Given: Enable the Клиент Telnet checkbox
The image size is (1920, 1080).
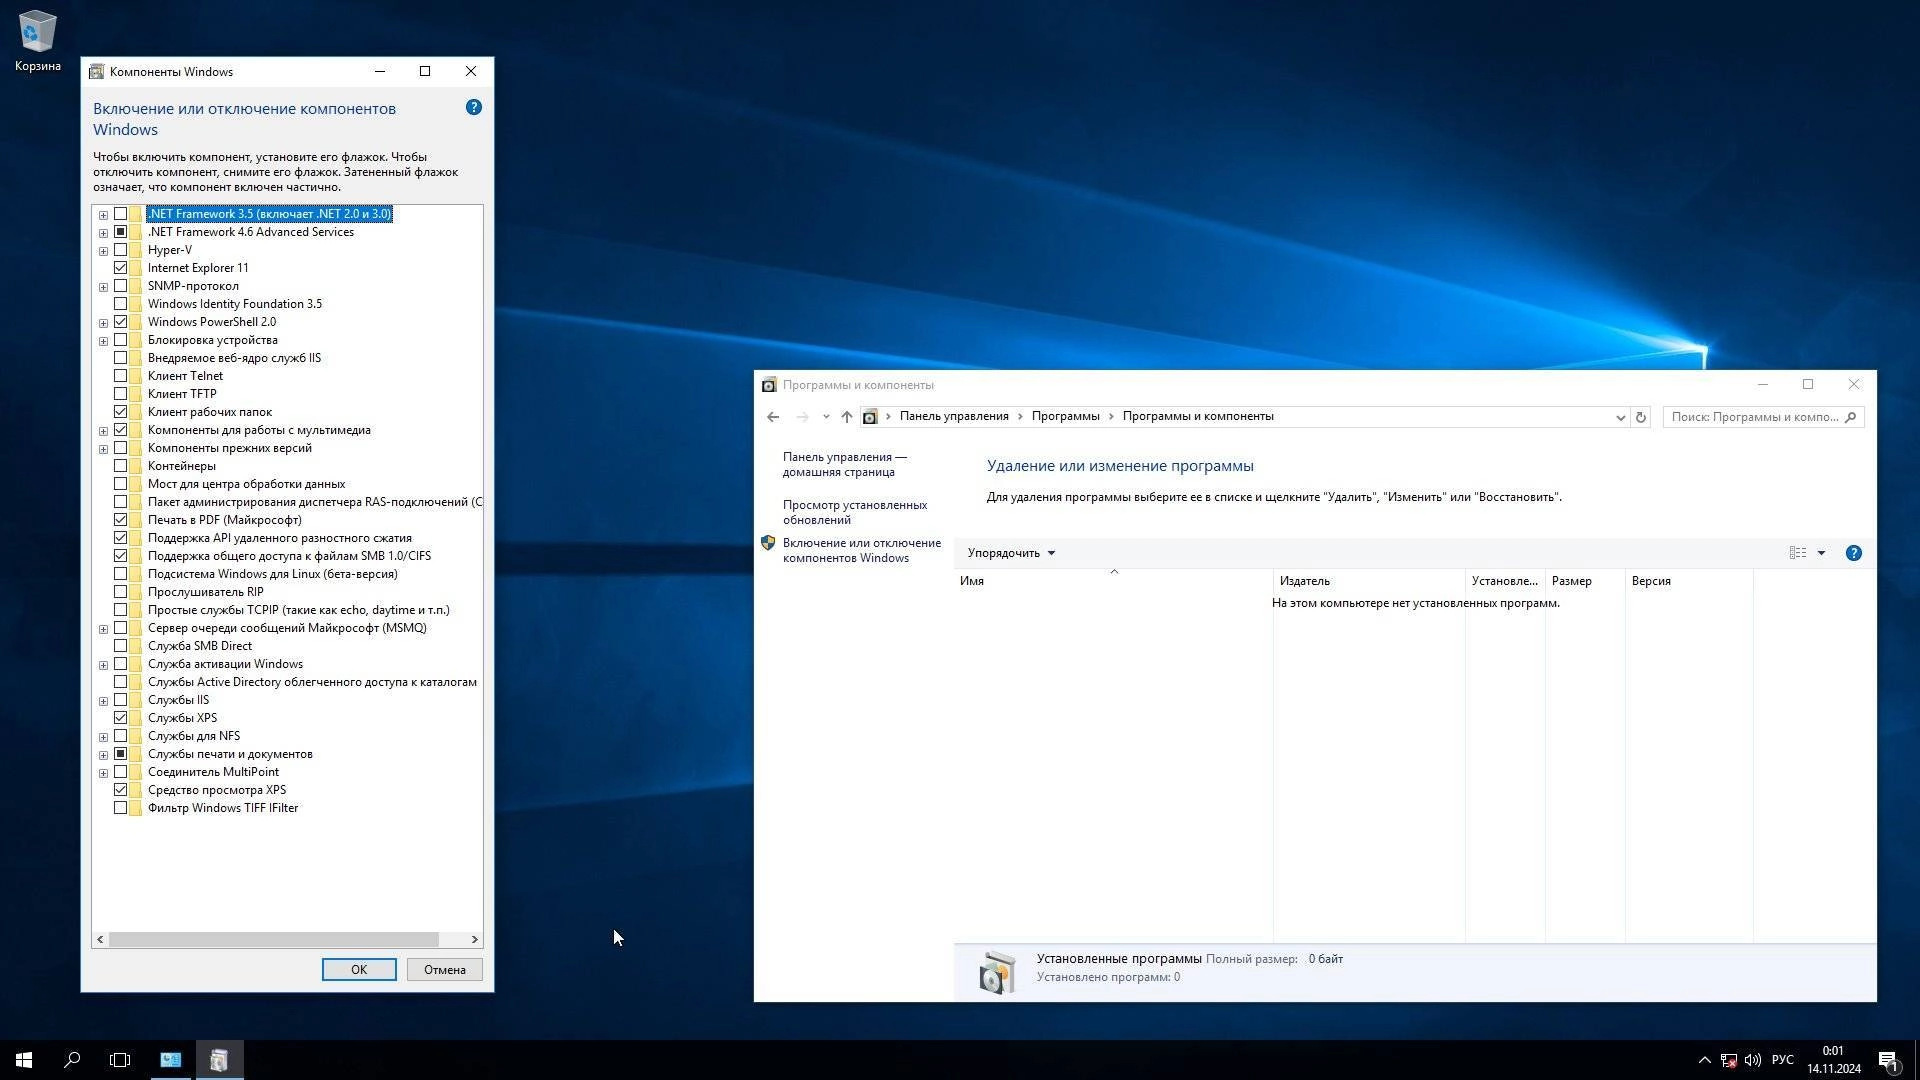Looking at the screenshot, I should point(120,376).
